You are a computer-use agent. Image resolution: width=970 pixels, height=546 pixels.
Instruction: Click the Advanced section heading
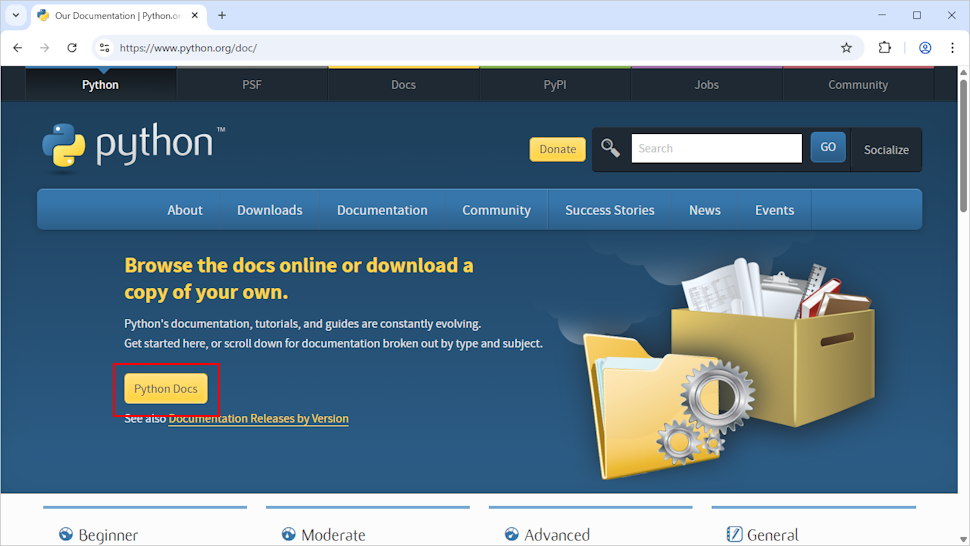(x=557, y=535)
